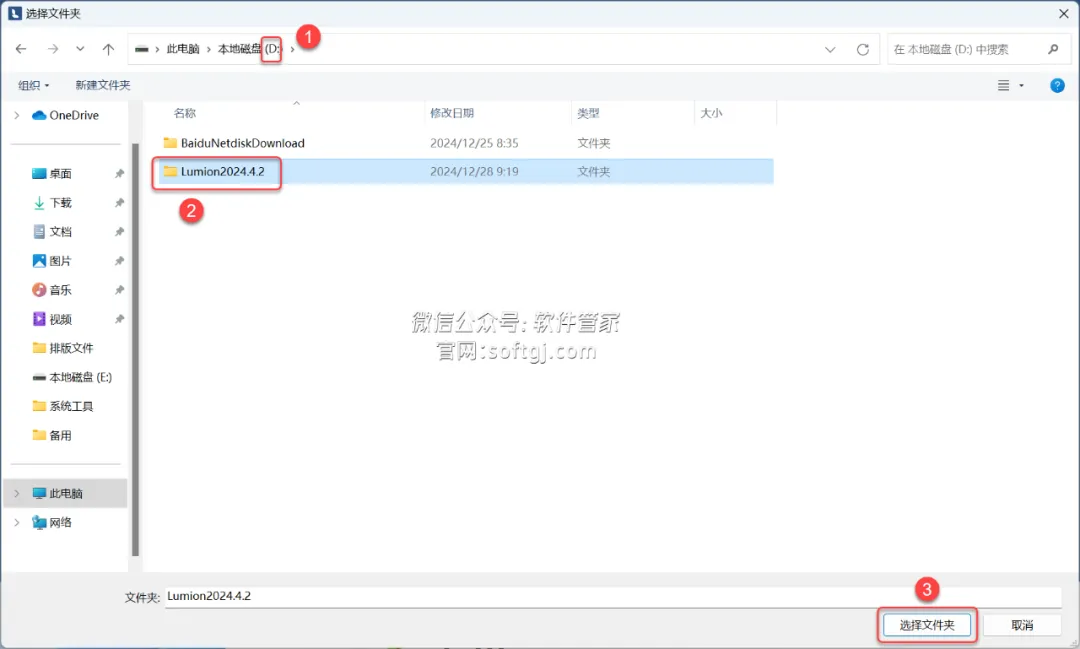
Task: Open 音乐 in quick access
Action: [x=52, y=290]
